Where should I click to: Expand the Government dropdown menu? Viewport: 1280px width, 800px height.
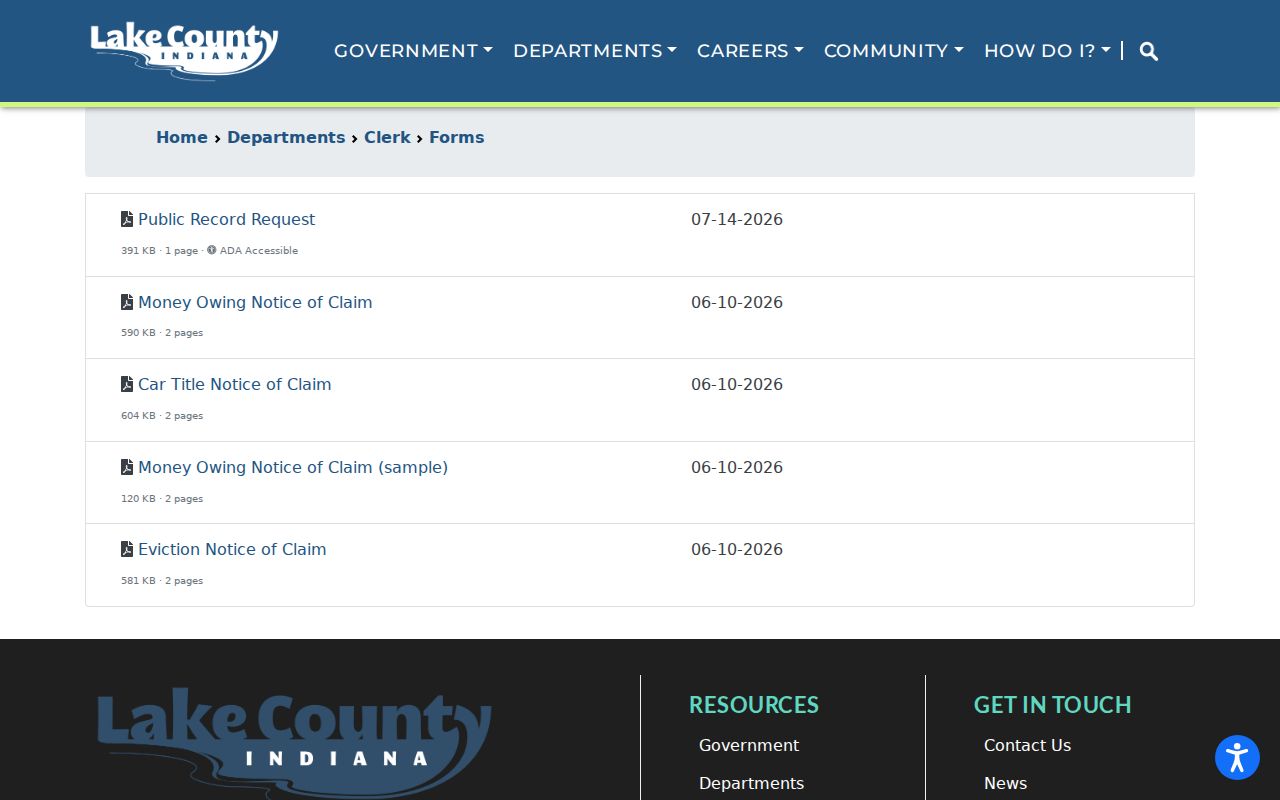[x=413, y=51]
